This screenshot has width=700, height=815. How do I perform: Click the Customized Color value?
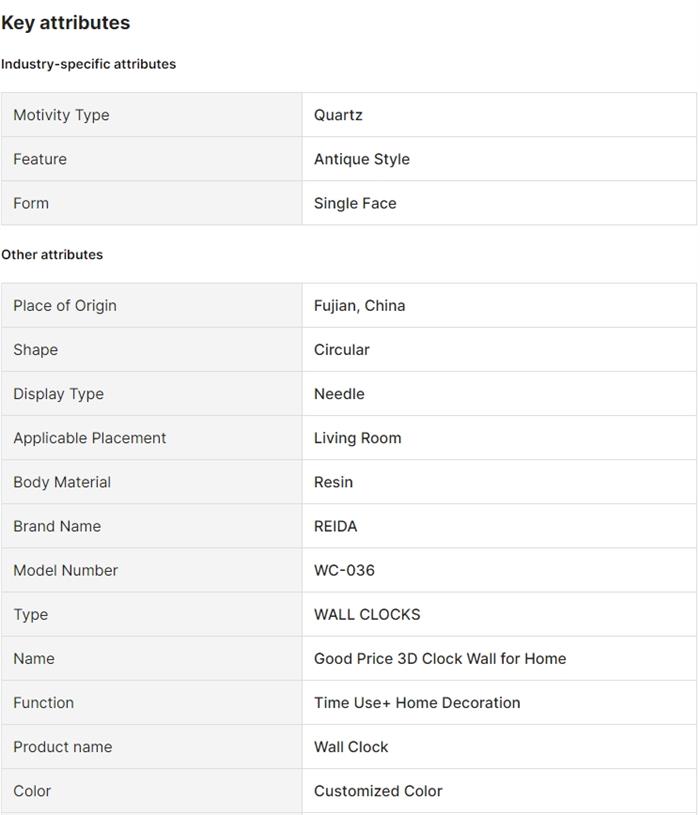378,790
